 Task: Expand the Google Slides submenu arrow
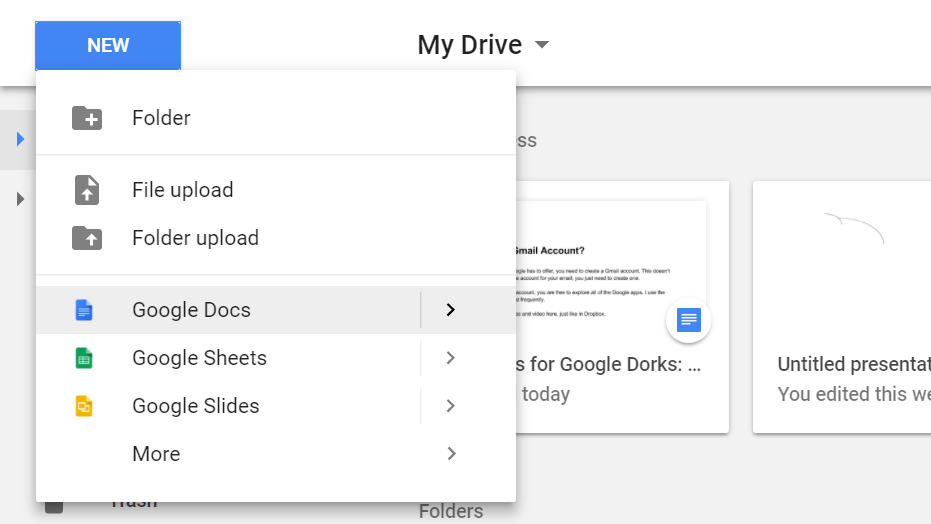click(x=451, y=406)
